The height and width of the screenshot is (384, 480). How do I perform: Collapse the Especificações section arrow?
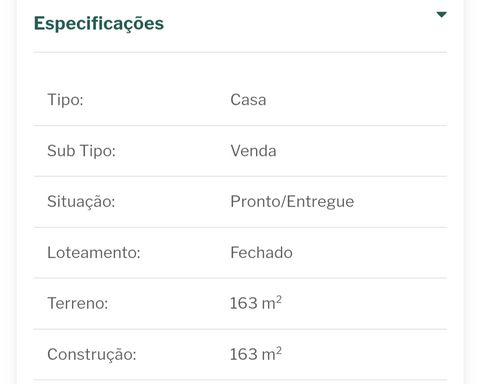(x=441, y=15)
